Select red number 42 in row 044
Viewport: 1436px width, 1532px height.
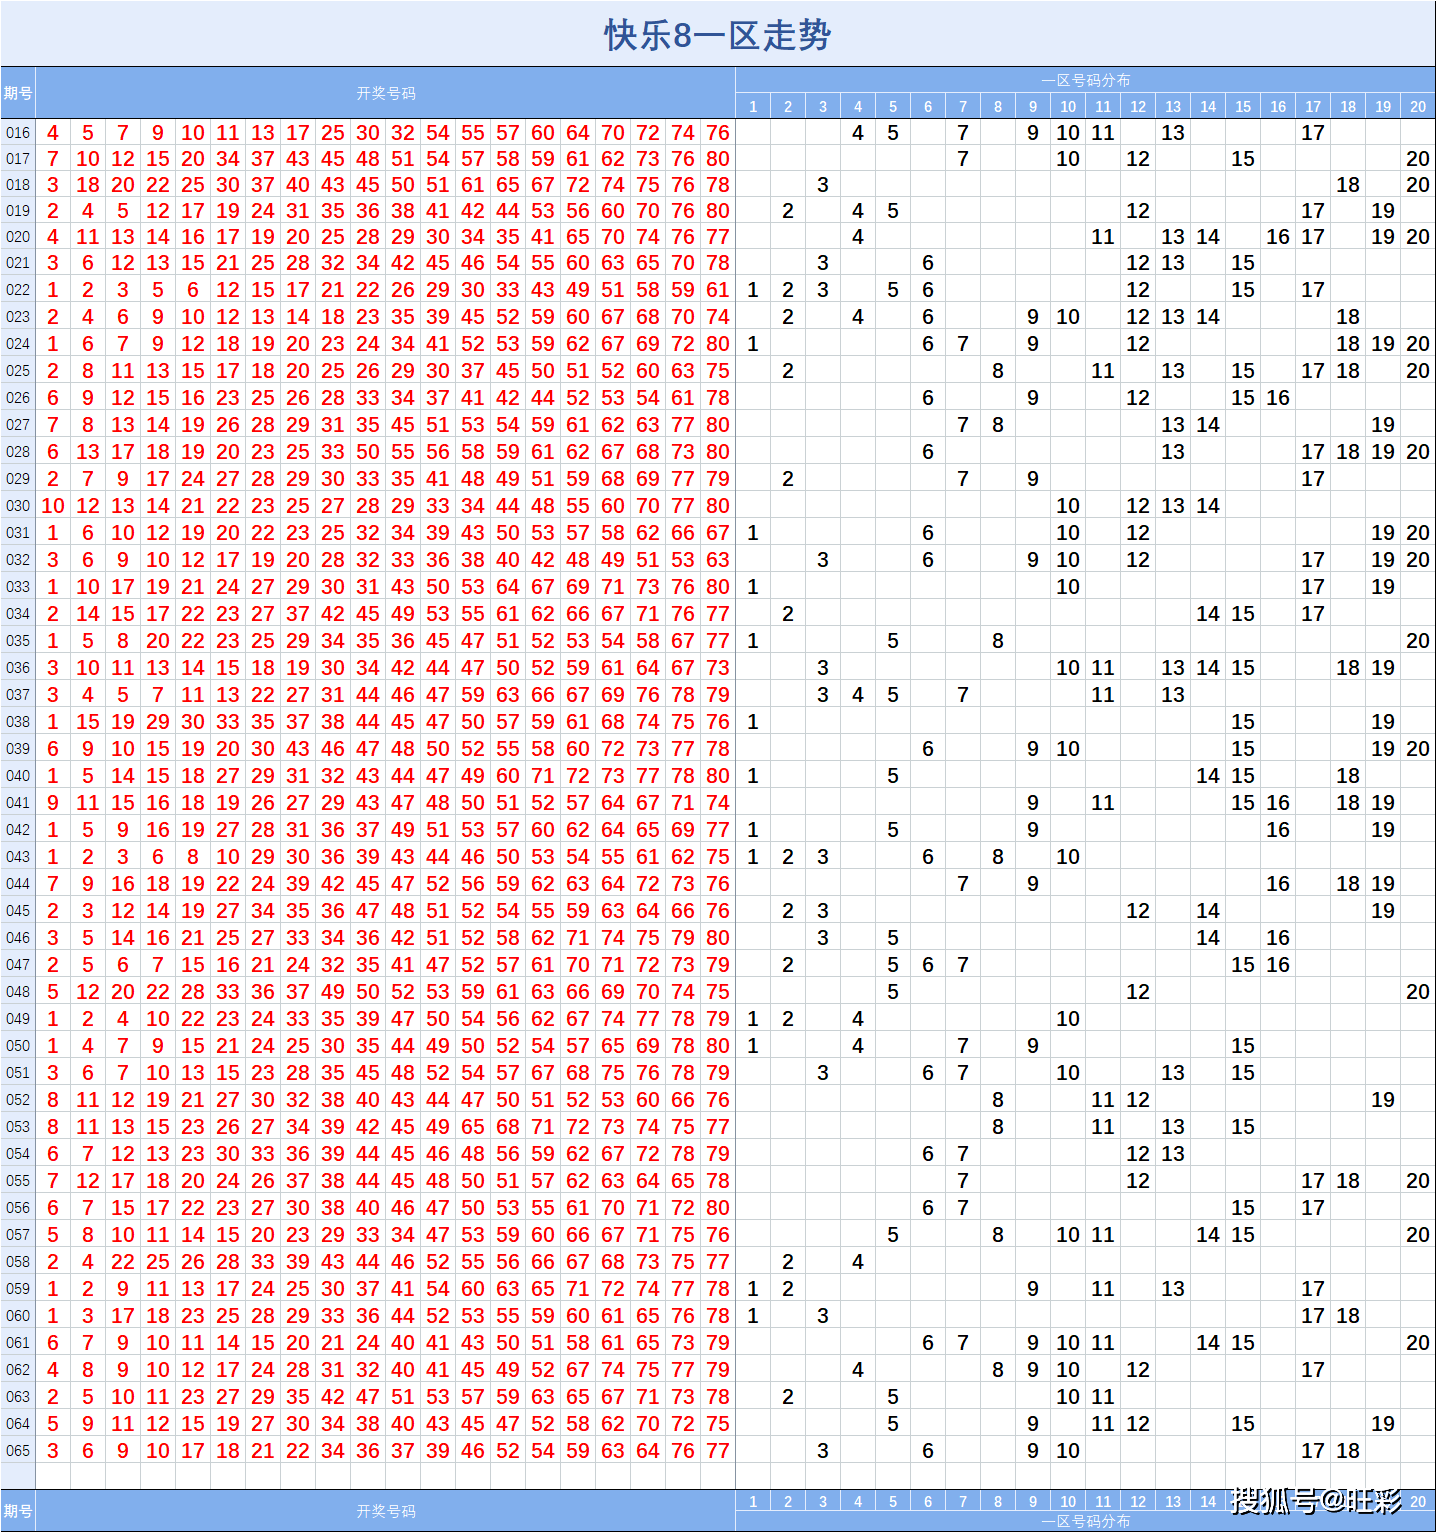point(333,884)
